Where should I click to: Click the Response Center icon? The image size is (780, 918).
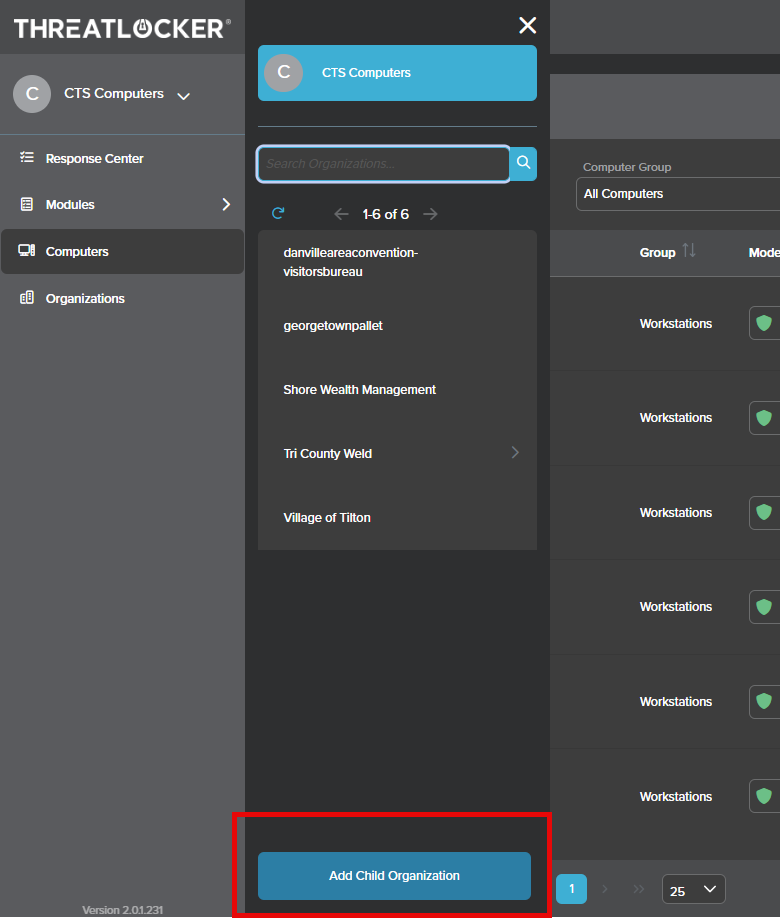(27, 157)
